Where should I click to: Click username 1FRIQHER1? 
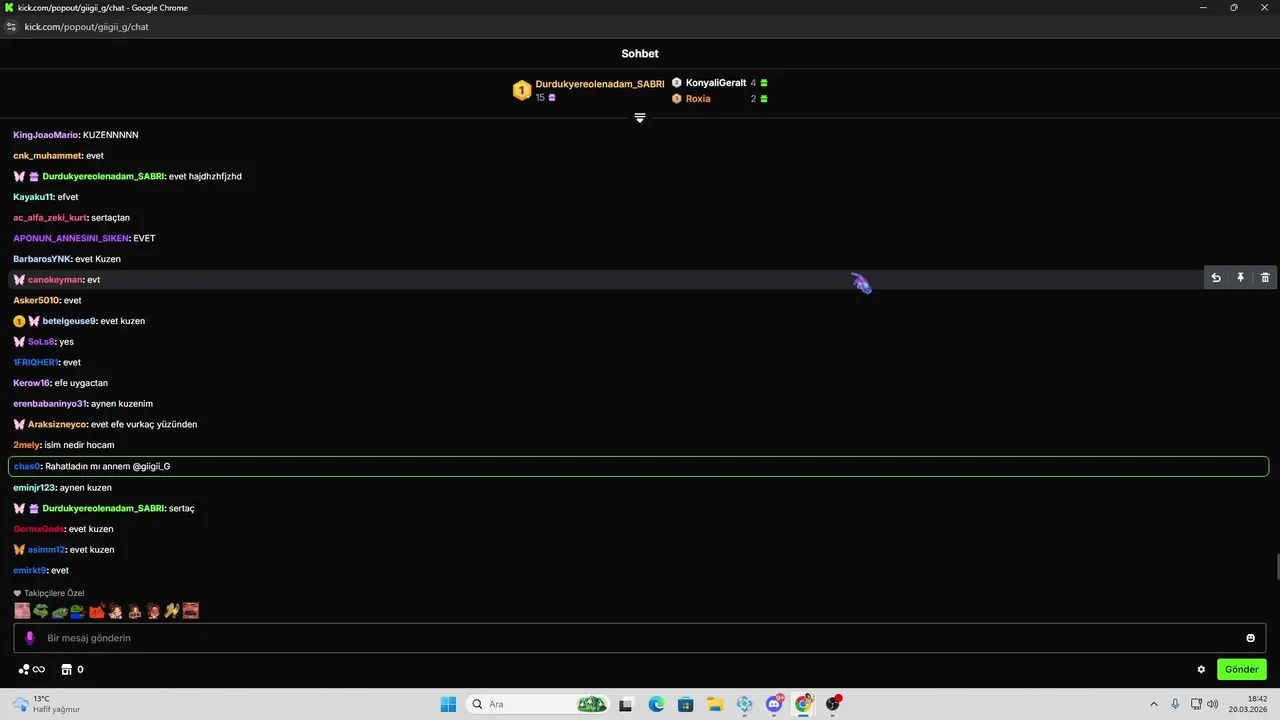(x=36, y=362)
